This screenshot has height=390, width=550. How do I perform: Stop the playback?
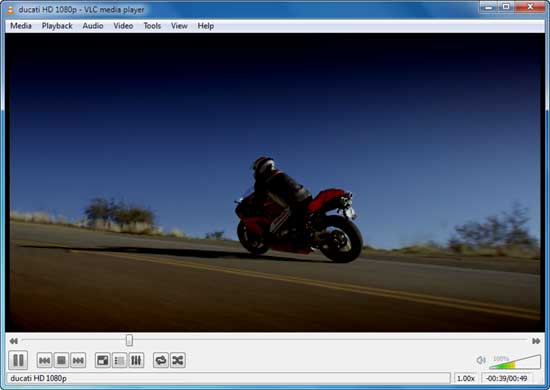[61, 360]
